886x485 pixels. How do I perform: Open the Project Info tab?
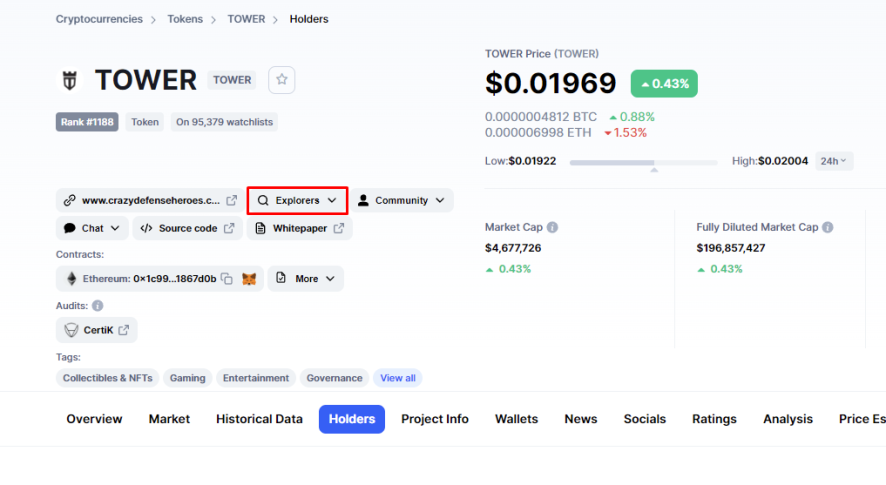[435, 419]
